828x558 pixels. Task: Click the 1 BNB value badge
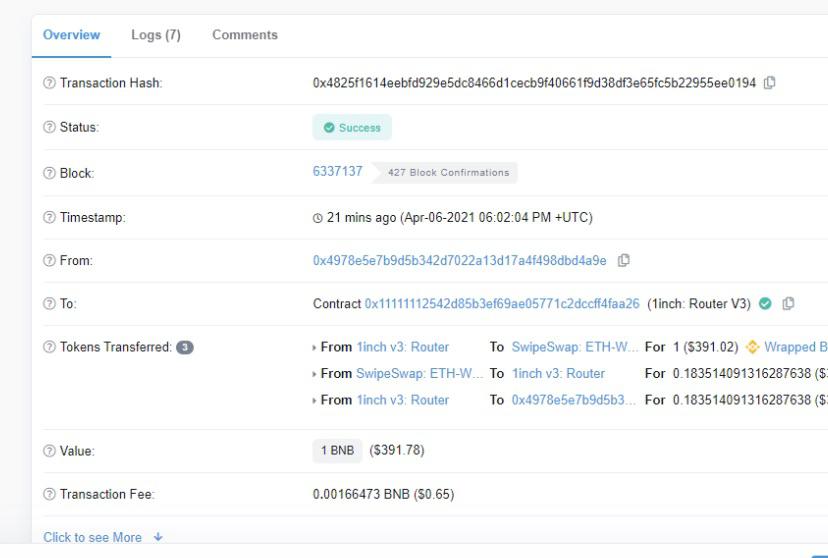coord(337,450)
